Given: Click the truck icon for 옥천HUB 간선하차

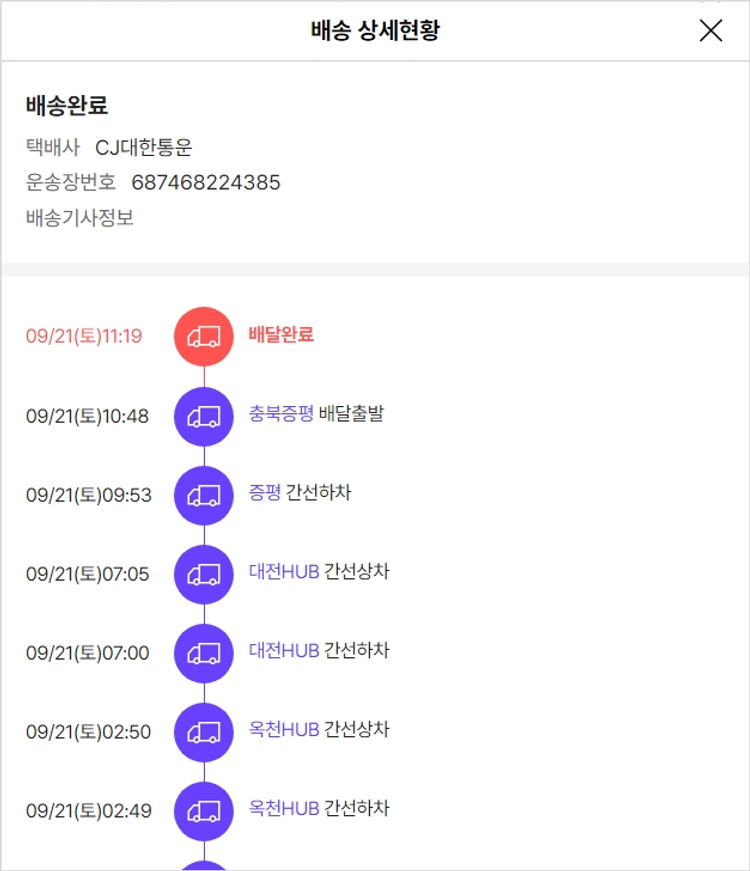Looking at the screenshot, I should coord(204,810).
